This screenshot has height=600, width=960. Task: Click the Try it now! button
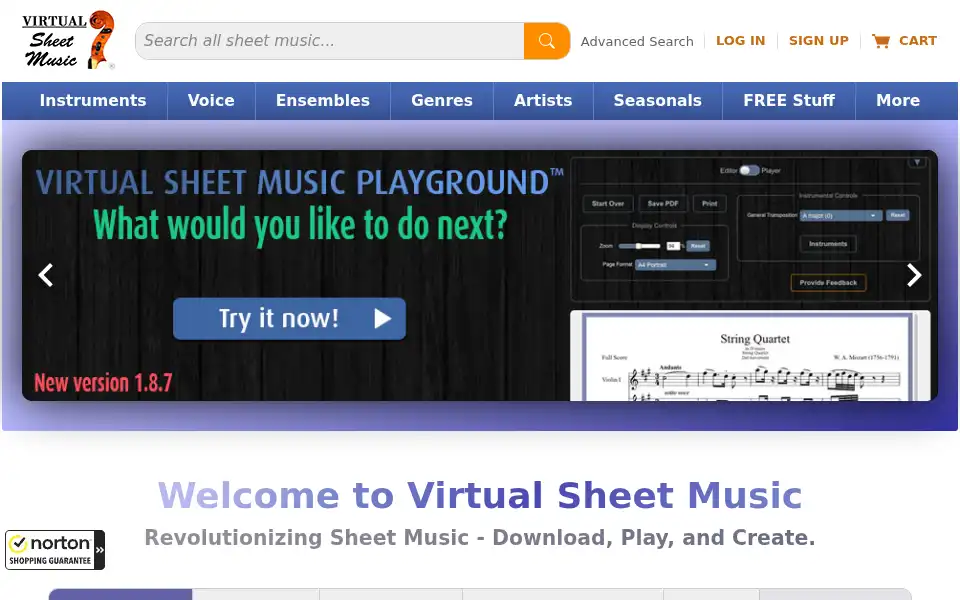click(x=290, y=319)
